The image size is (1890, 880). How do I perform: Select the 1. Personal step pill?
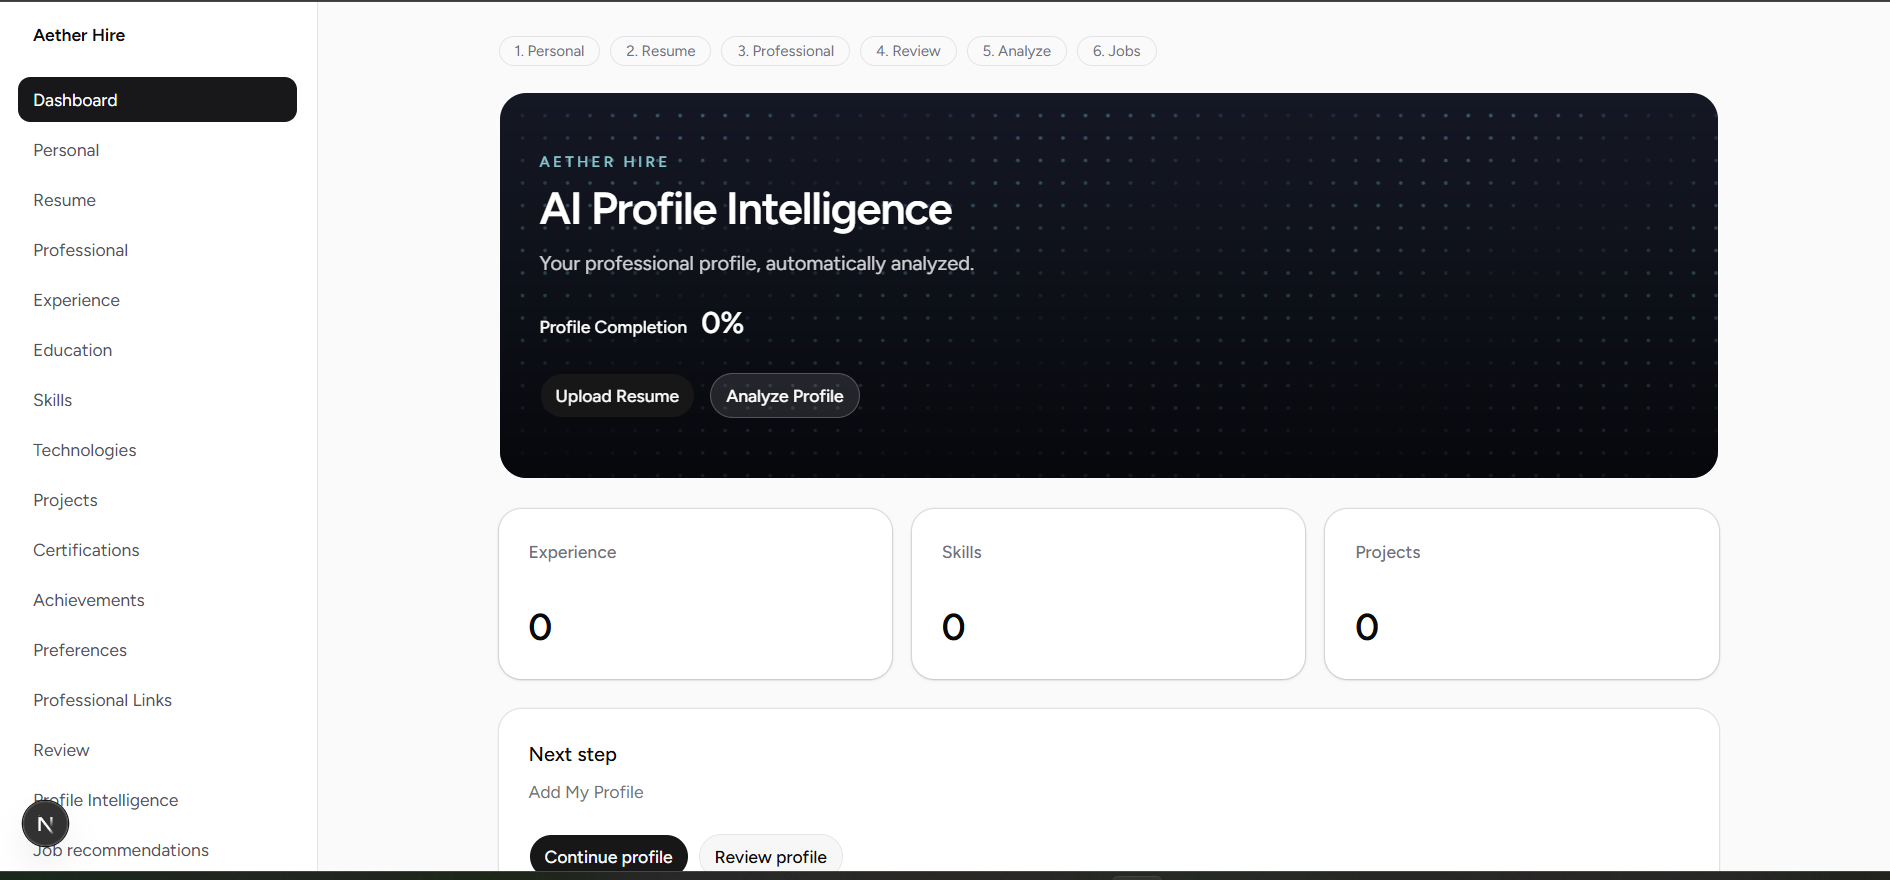(549, 51)
